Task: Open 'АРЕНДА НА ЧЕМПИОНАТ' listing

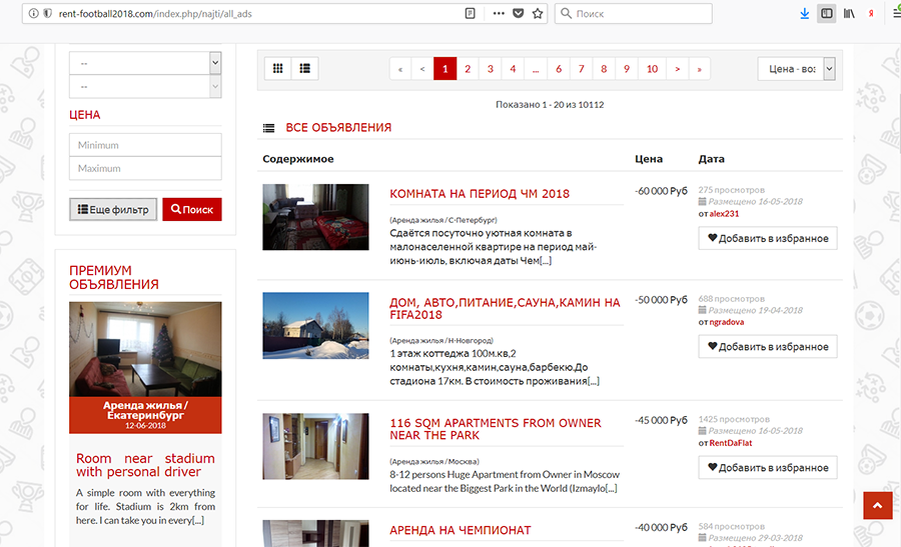Action: pyautogui.click(x=460, y=530)
